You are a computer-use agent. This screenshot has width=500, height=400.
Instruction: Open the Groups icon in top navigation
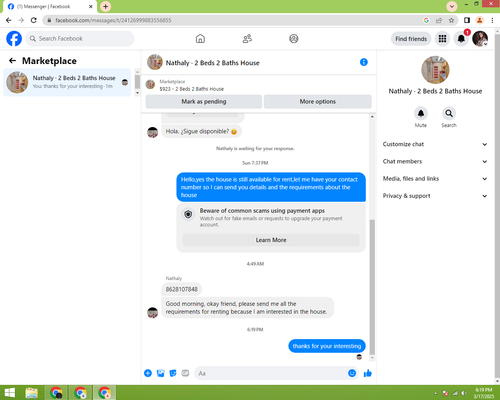click(x=294, y=39)
